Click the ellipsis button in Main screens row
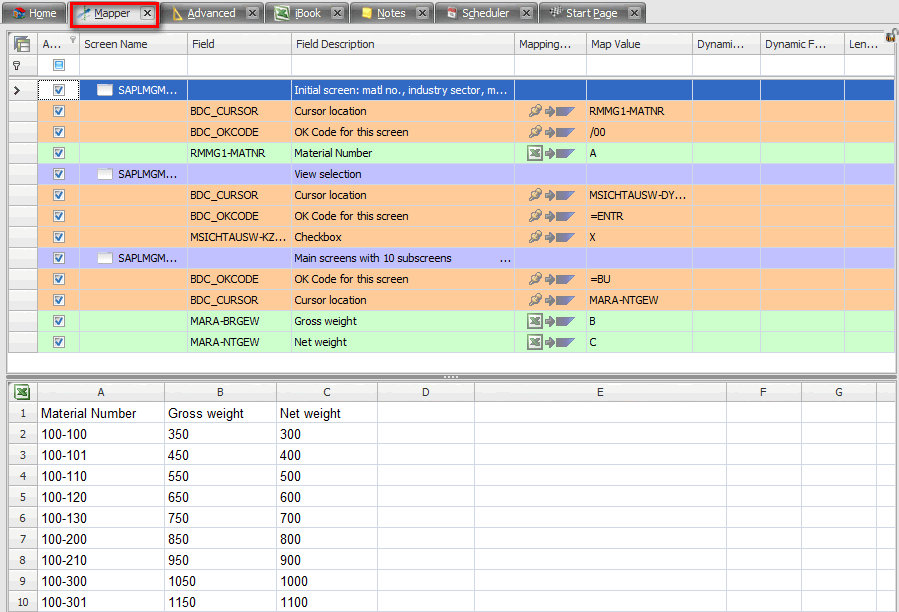 [x=505, y=259]
